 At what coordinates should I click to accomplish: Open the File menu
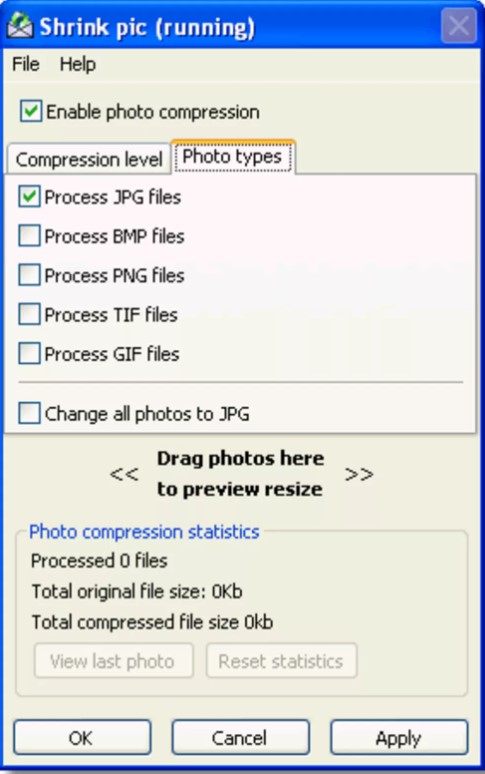[26, 64]
